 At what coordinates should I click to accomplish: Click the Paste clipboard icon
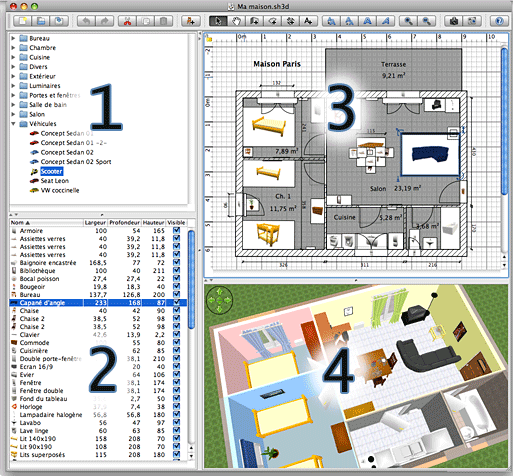pos(164,21)
